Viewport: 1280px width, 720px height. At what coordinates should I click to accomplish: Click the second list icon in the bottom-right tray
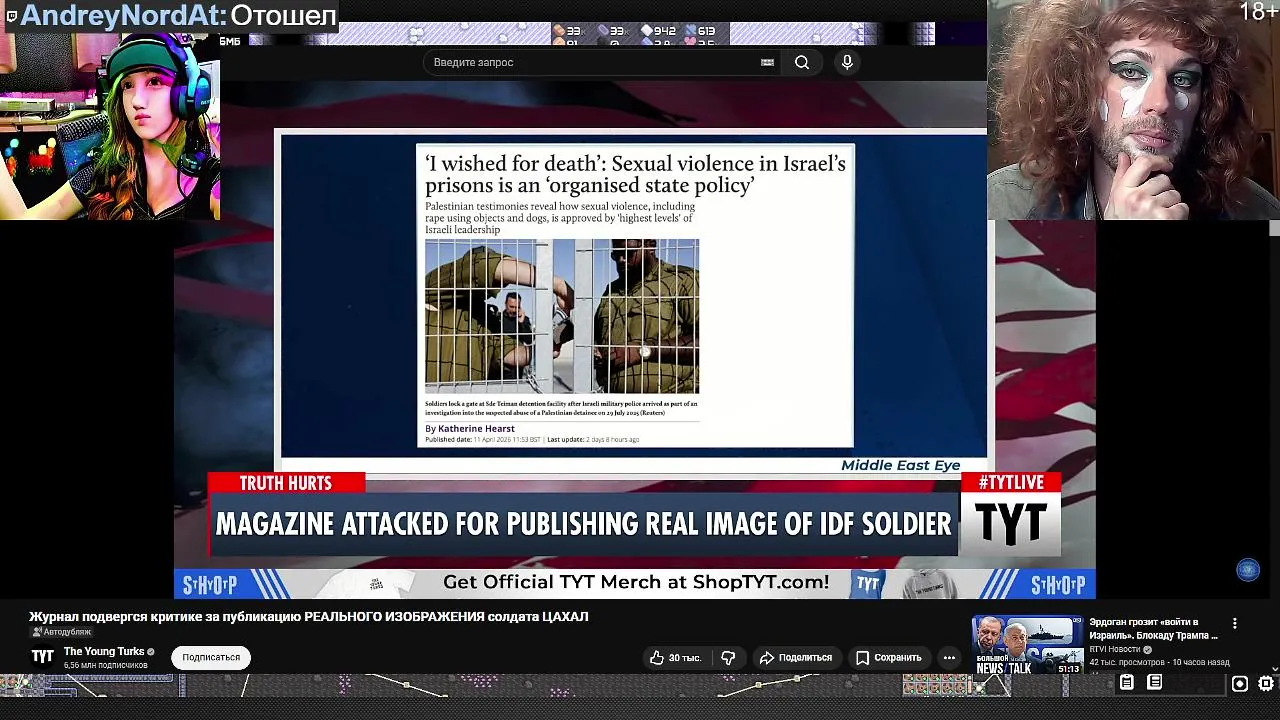tap(1154, 682)
